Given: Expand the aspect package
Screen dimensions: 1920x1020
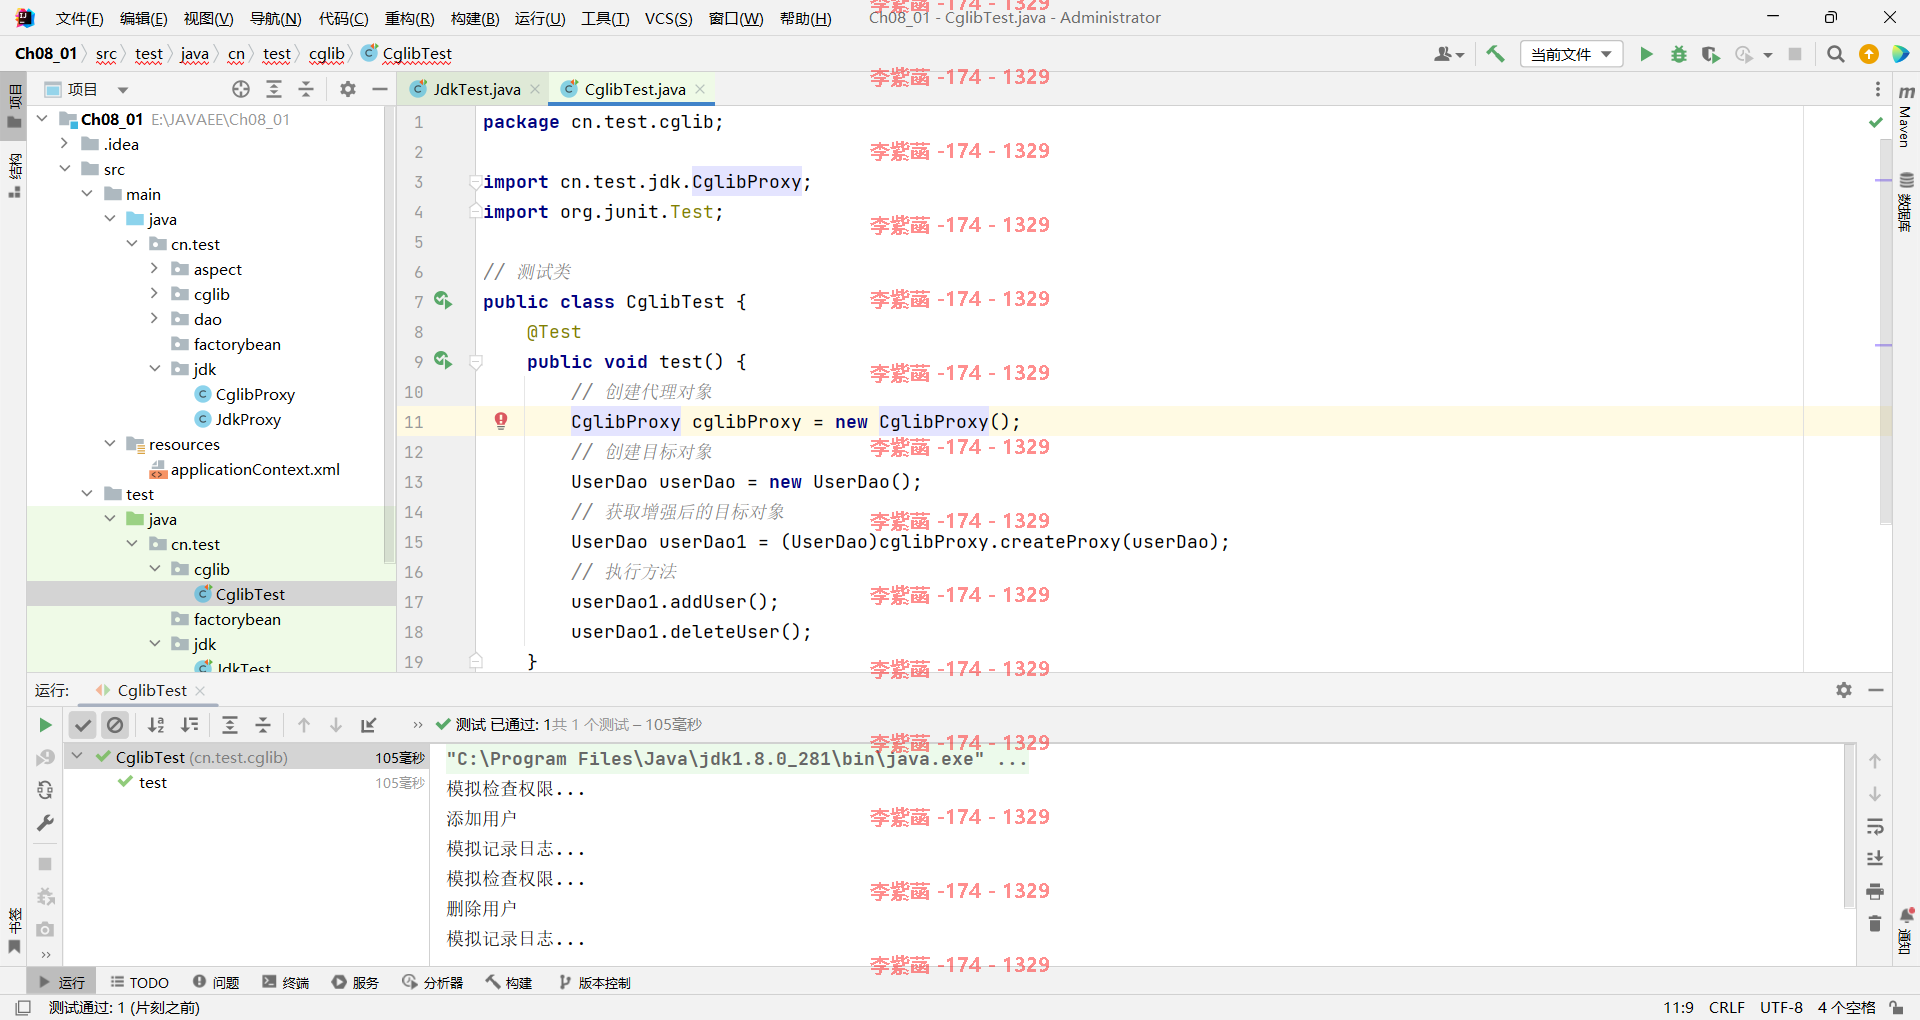Looking at the screenshot, I should [154, 269].
